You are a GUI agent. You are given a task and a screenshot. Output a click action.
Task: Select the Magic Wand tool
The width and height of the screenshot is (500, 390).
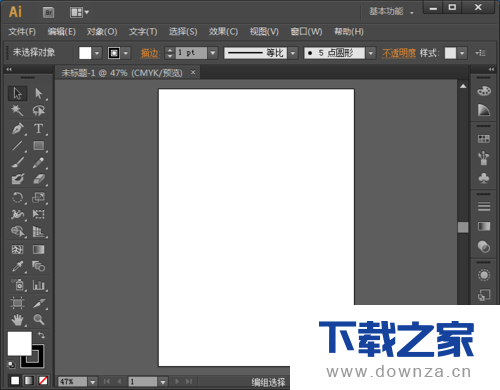point(17,110)
